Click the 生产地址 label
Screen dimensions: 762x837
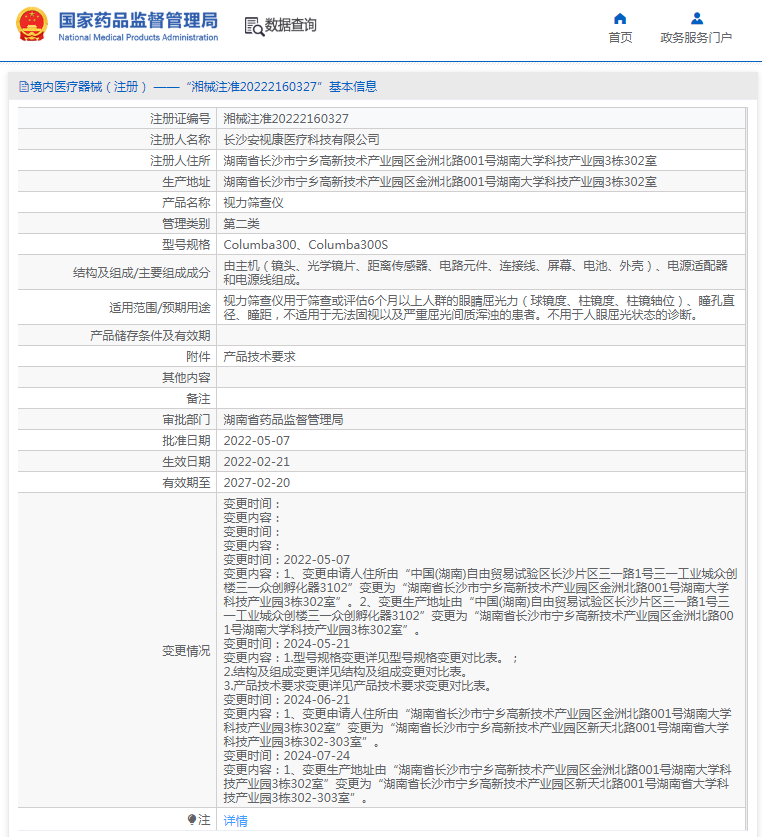pos(186,181)
